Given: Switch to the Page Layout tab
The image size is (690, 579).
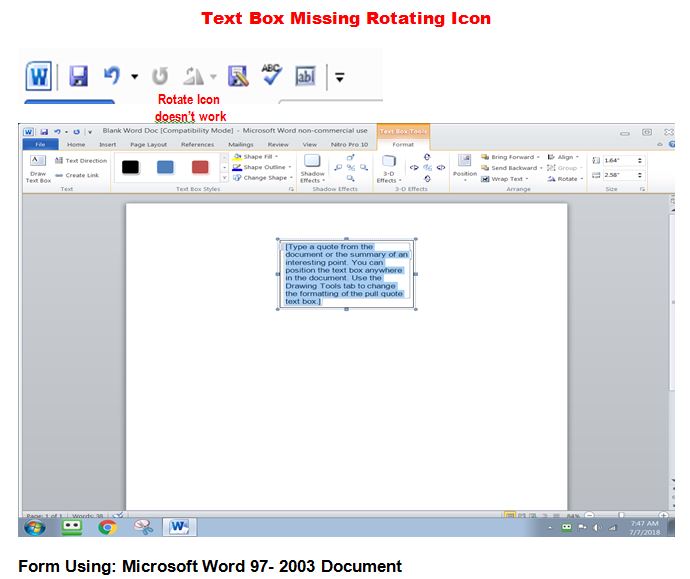Looking at the screenshot, I should pos(149,144).
